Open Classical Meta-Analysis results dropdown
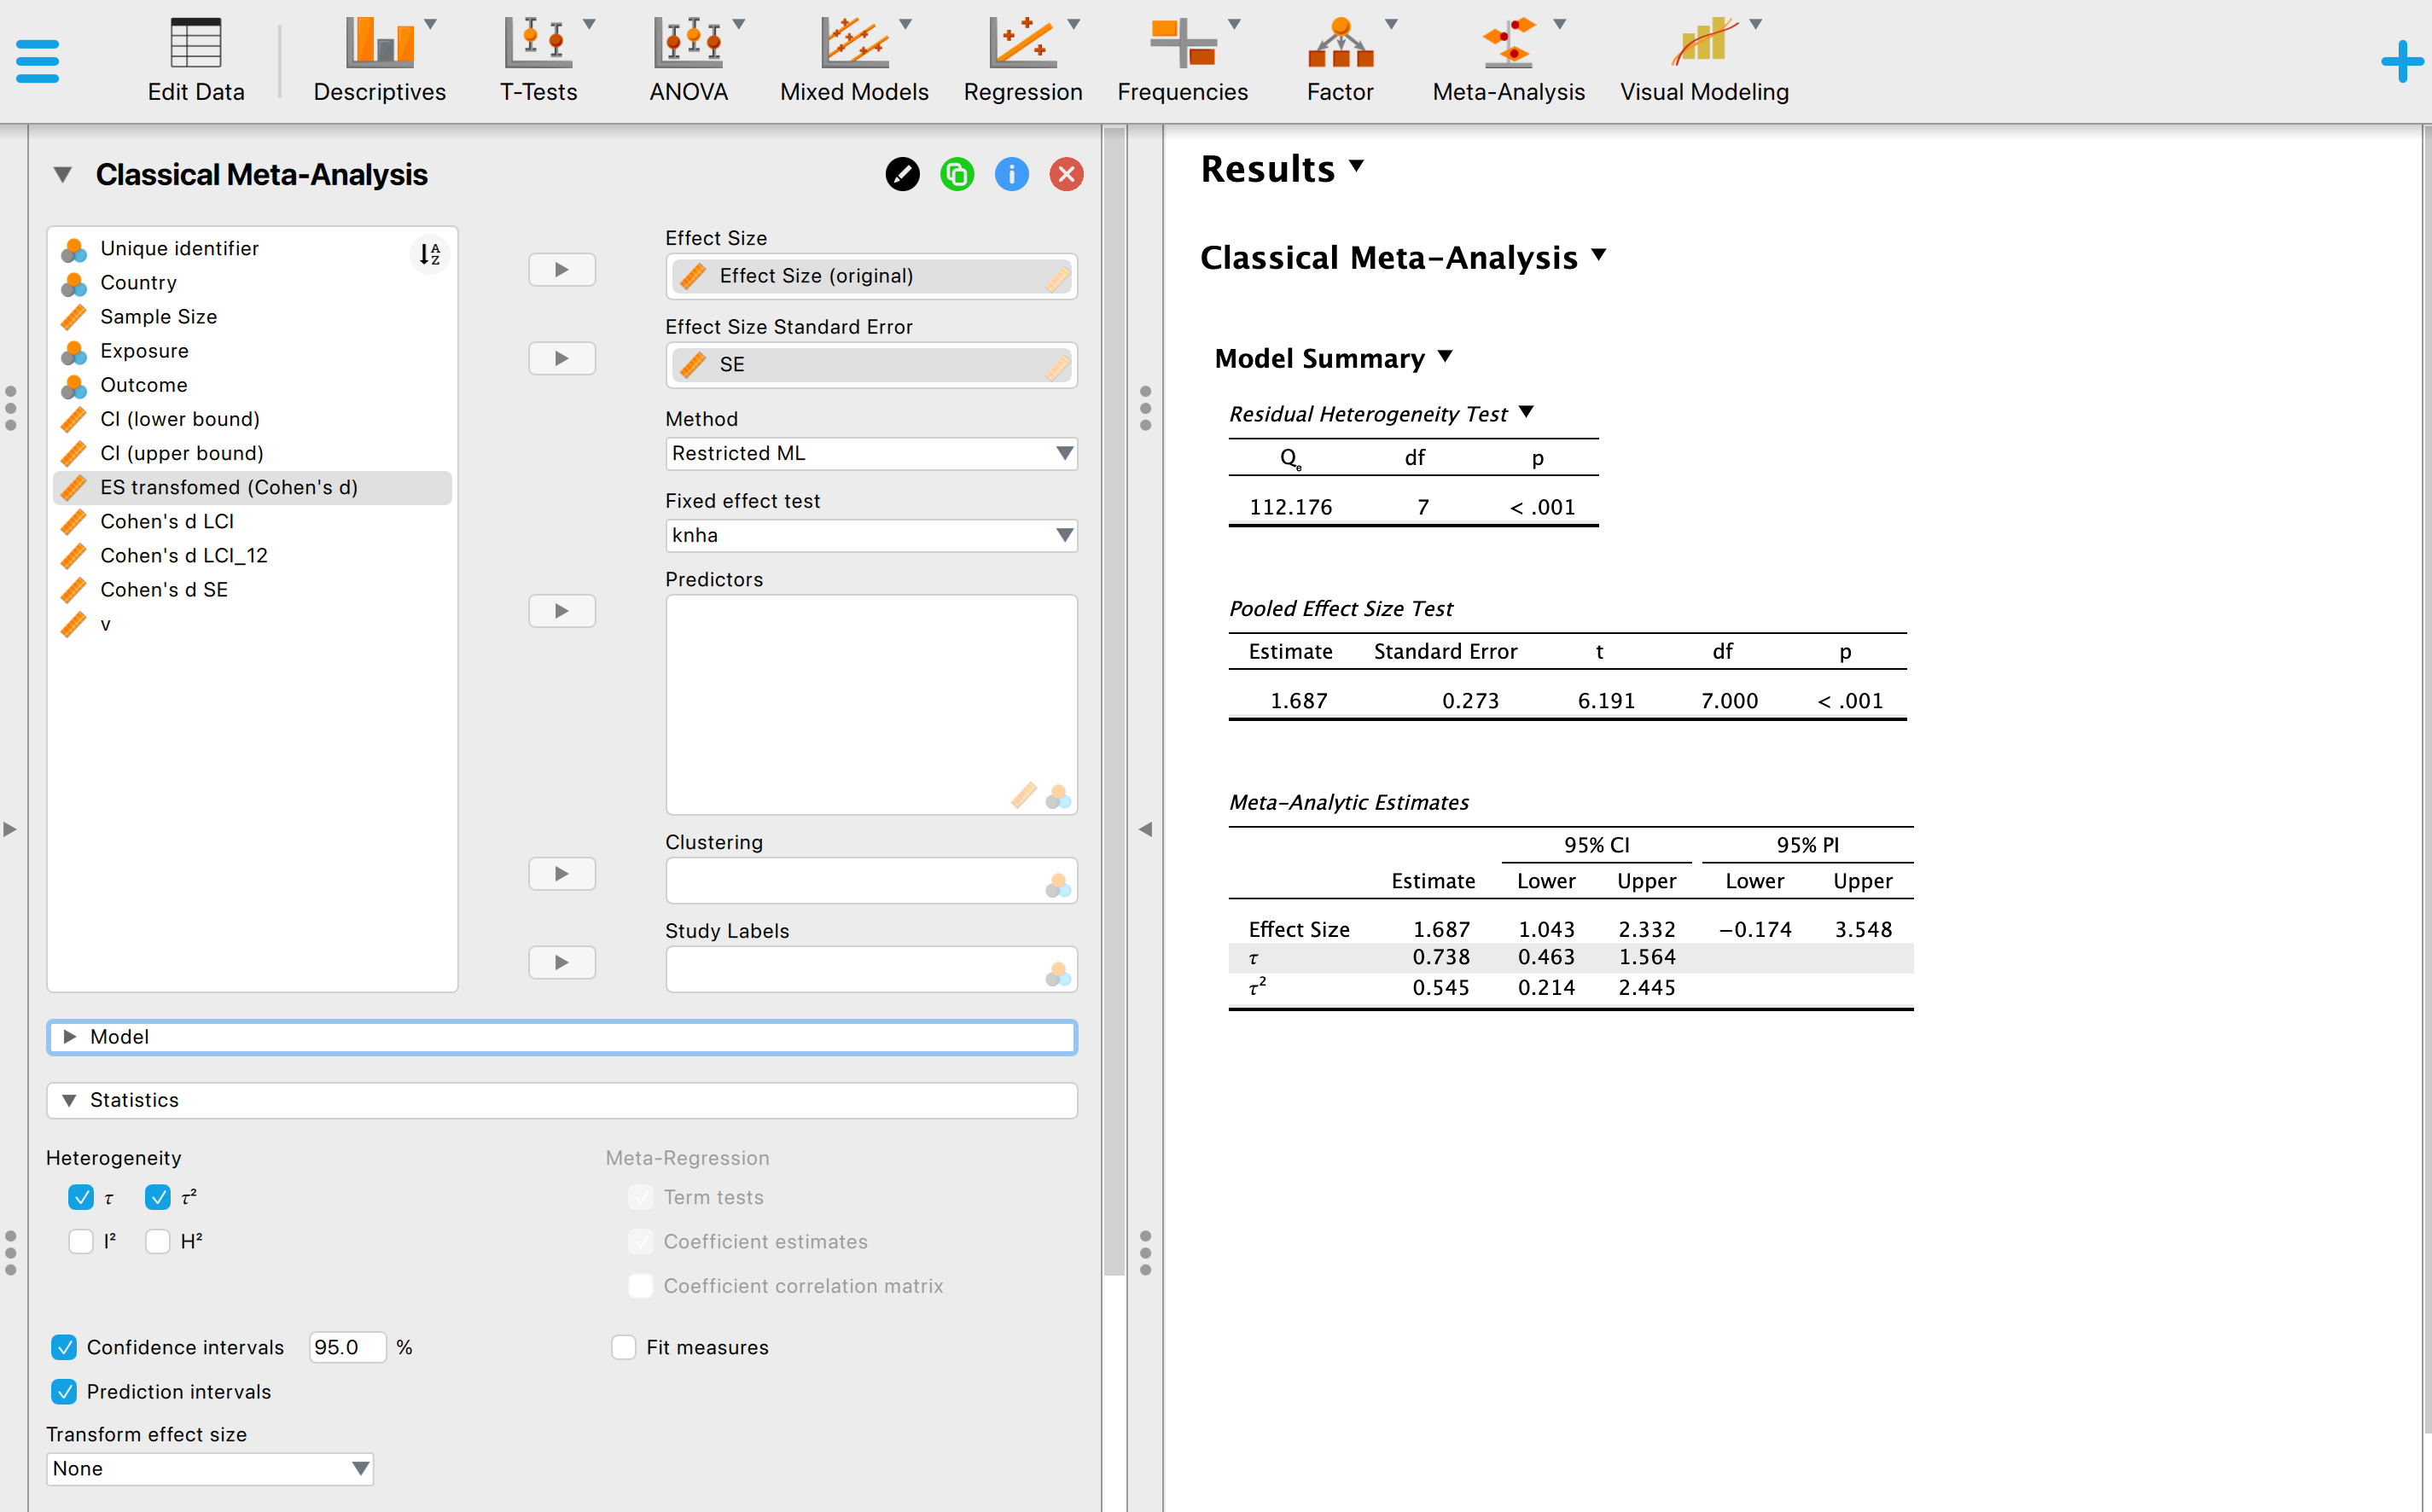Screen dimensions: 2432x1512 (x=1599, y=255)
